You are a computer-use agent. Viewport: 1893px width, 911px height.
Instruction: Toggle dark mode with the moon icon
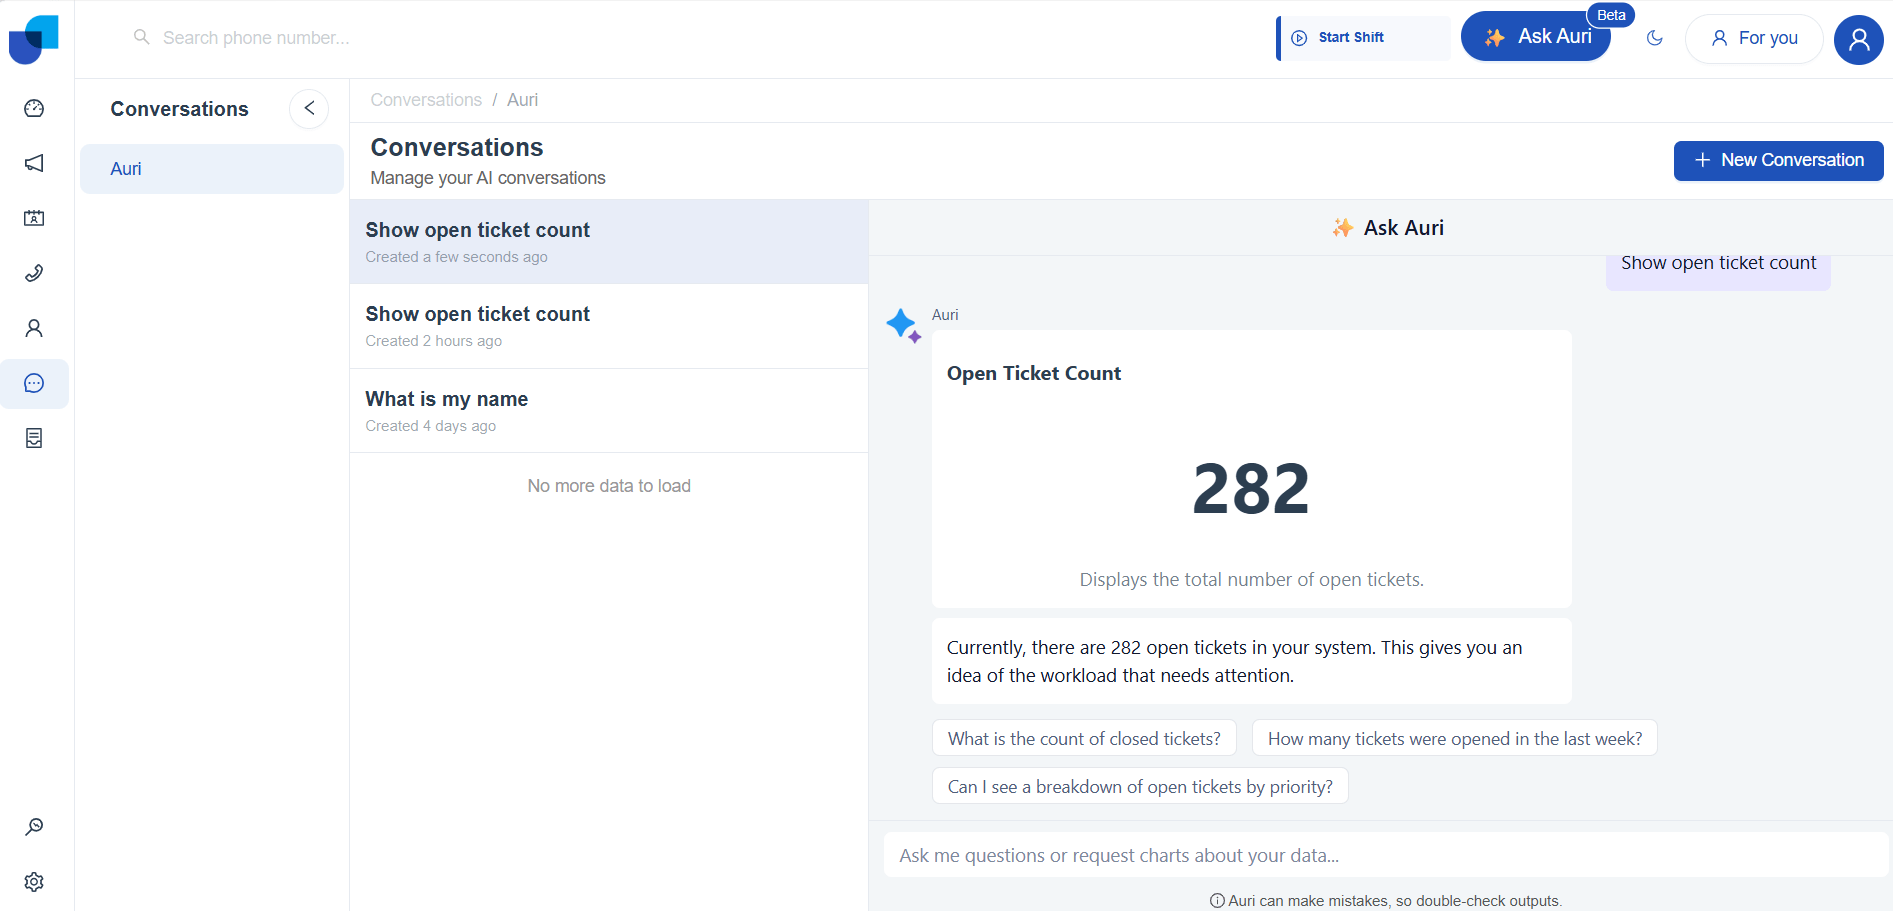[x=1654, y=38]
